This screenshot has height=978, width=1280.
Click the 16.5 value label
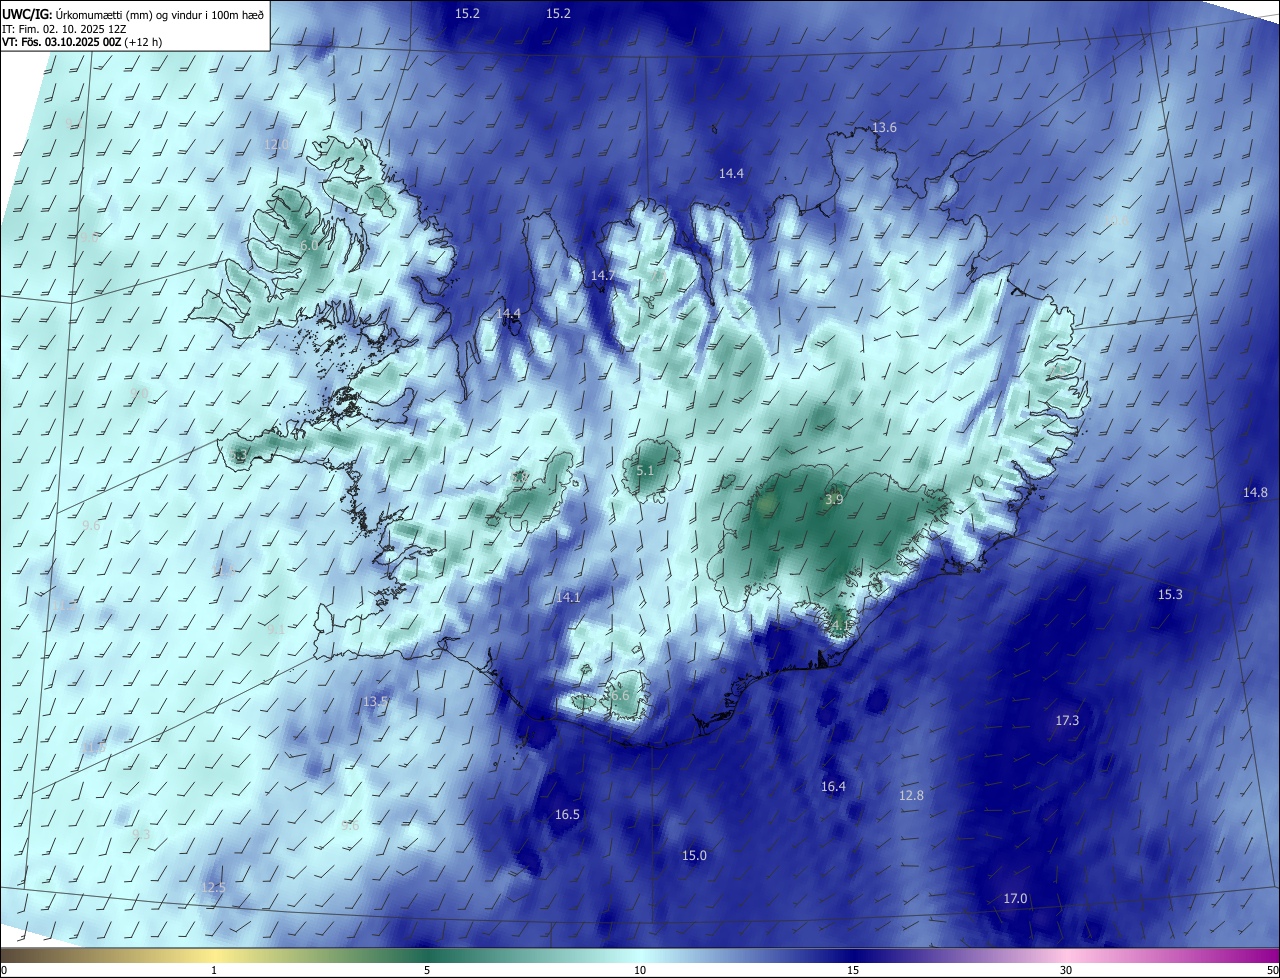point(567,814)
